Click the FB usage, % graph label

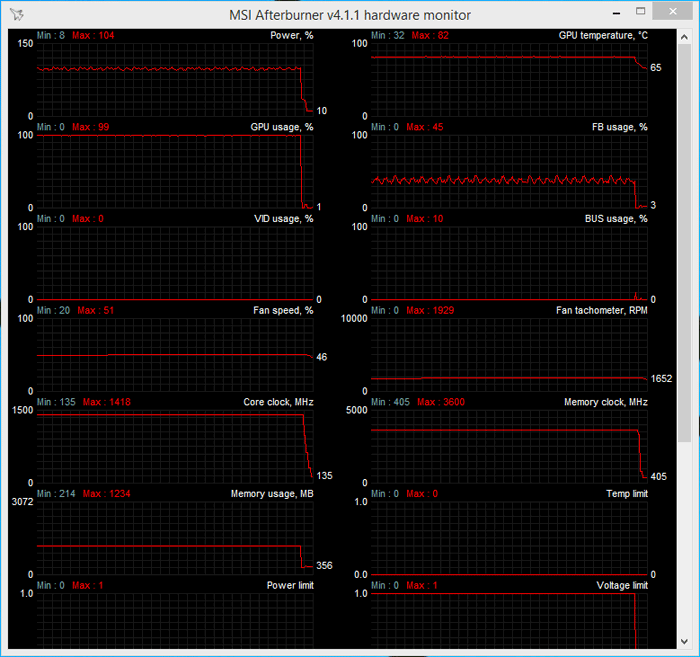point(619,127)
